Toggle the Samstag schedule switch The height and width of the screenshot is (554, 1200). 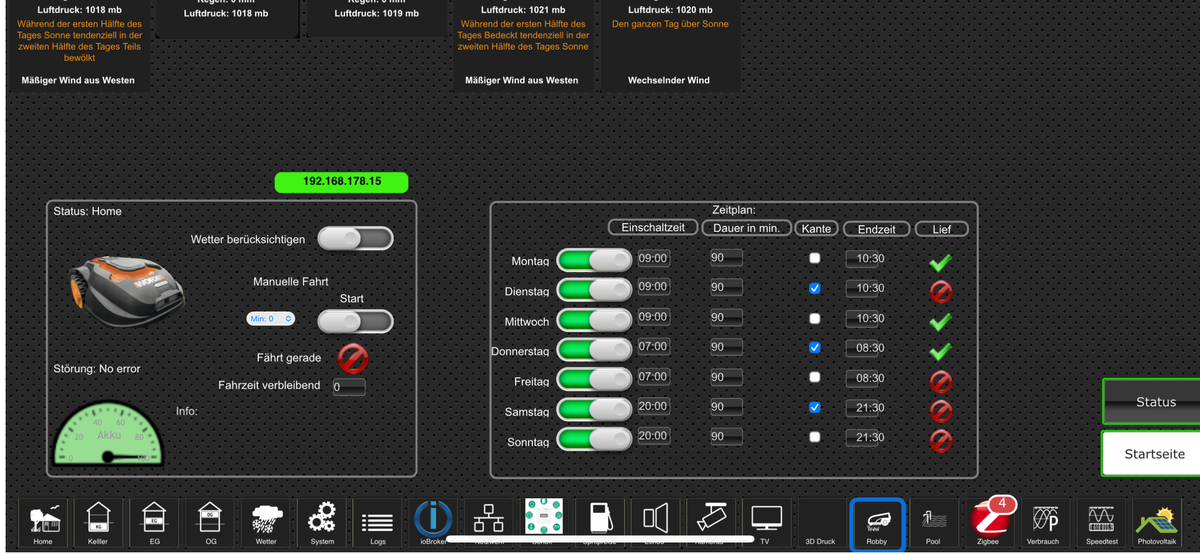tap(594, 410)
